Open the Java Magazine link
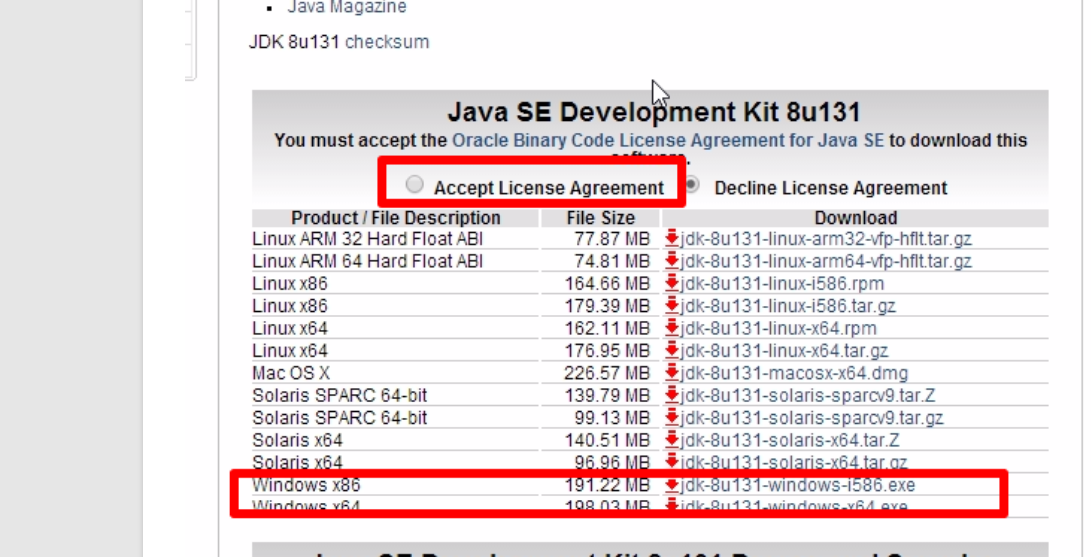 tap(347, 7)
